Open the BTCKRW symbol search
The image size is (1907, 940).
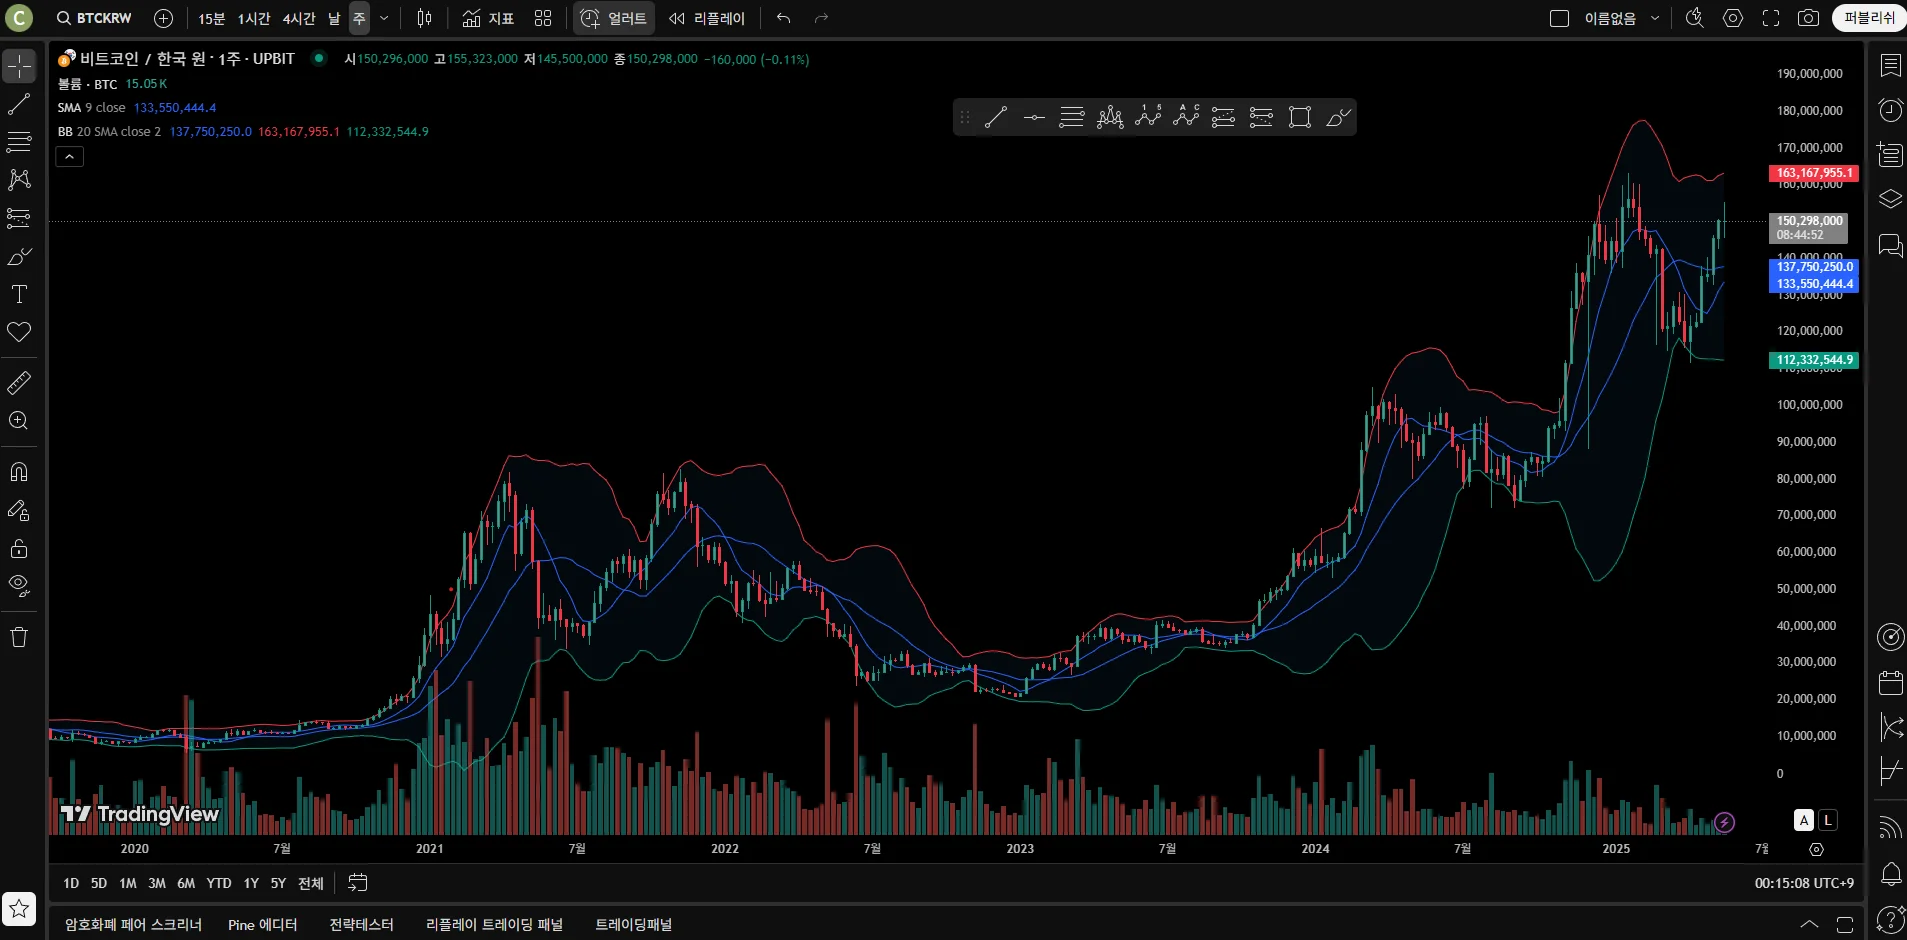(x=94, y=18)
